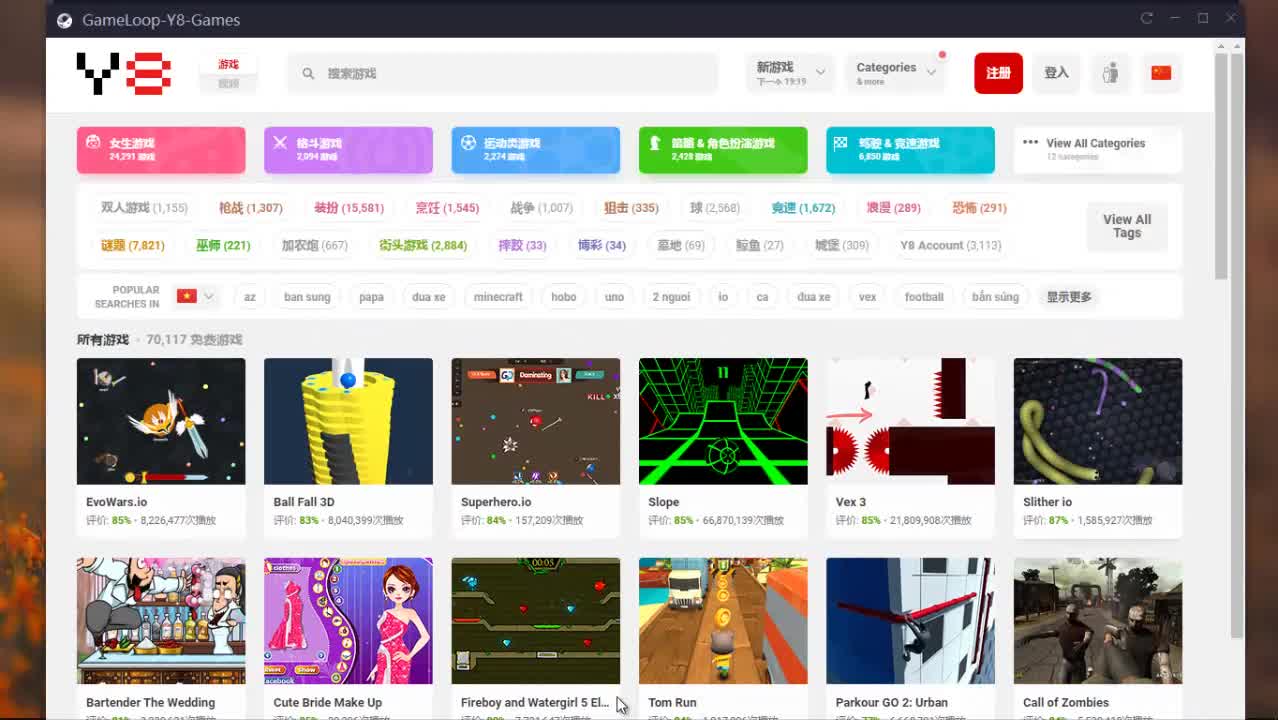Expand the Categories dropdown
This screenshot has width=1278, height=720.
(896, 73)
